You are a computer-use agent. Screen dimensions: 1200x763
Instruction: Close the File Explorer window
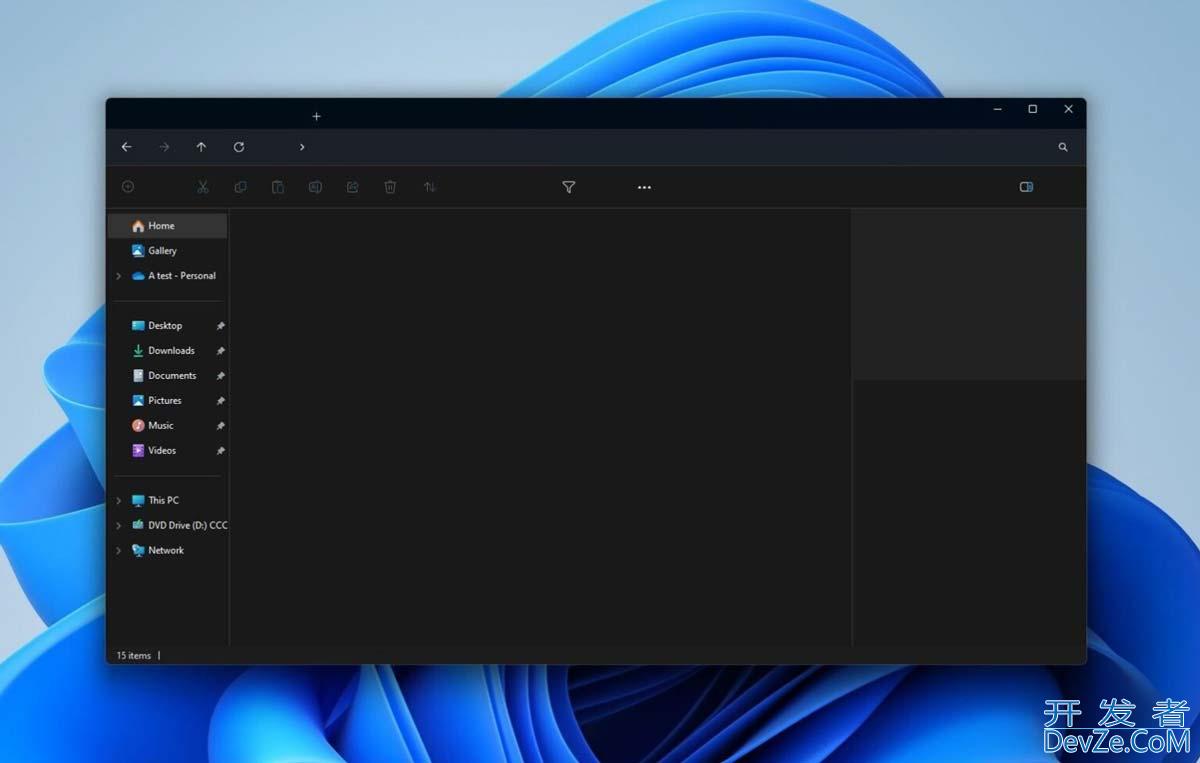tap(1068, 109)
